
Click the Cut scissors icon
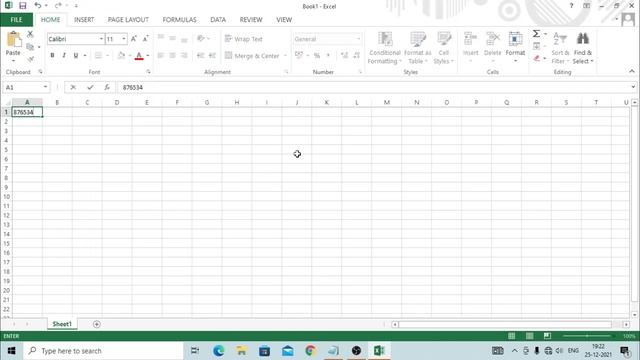point(30,34)
